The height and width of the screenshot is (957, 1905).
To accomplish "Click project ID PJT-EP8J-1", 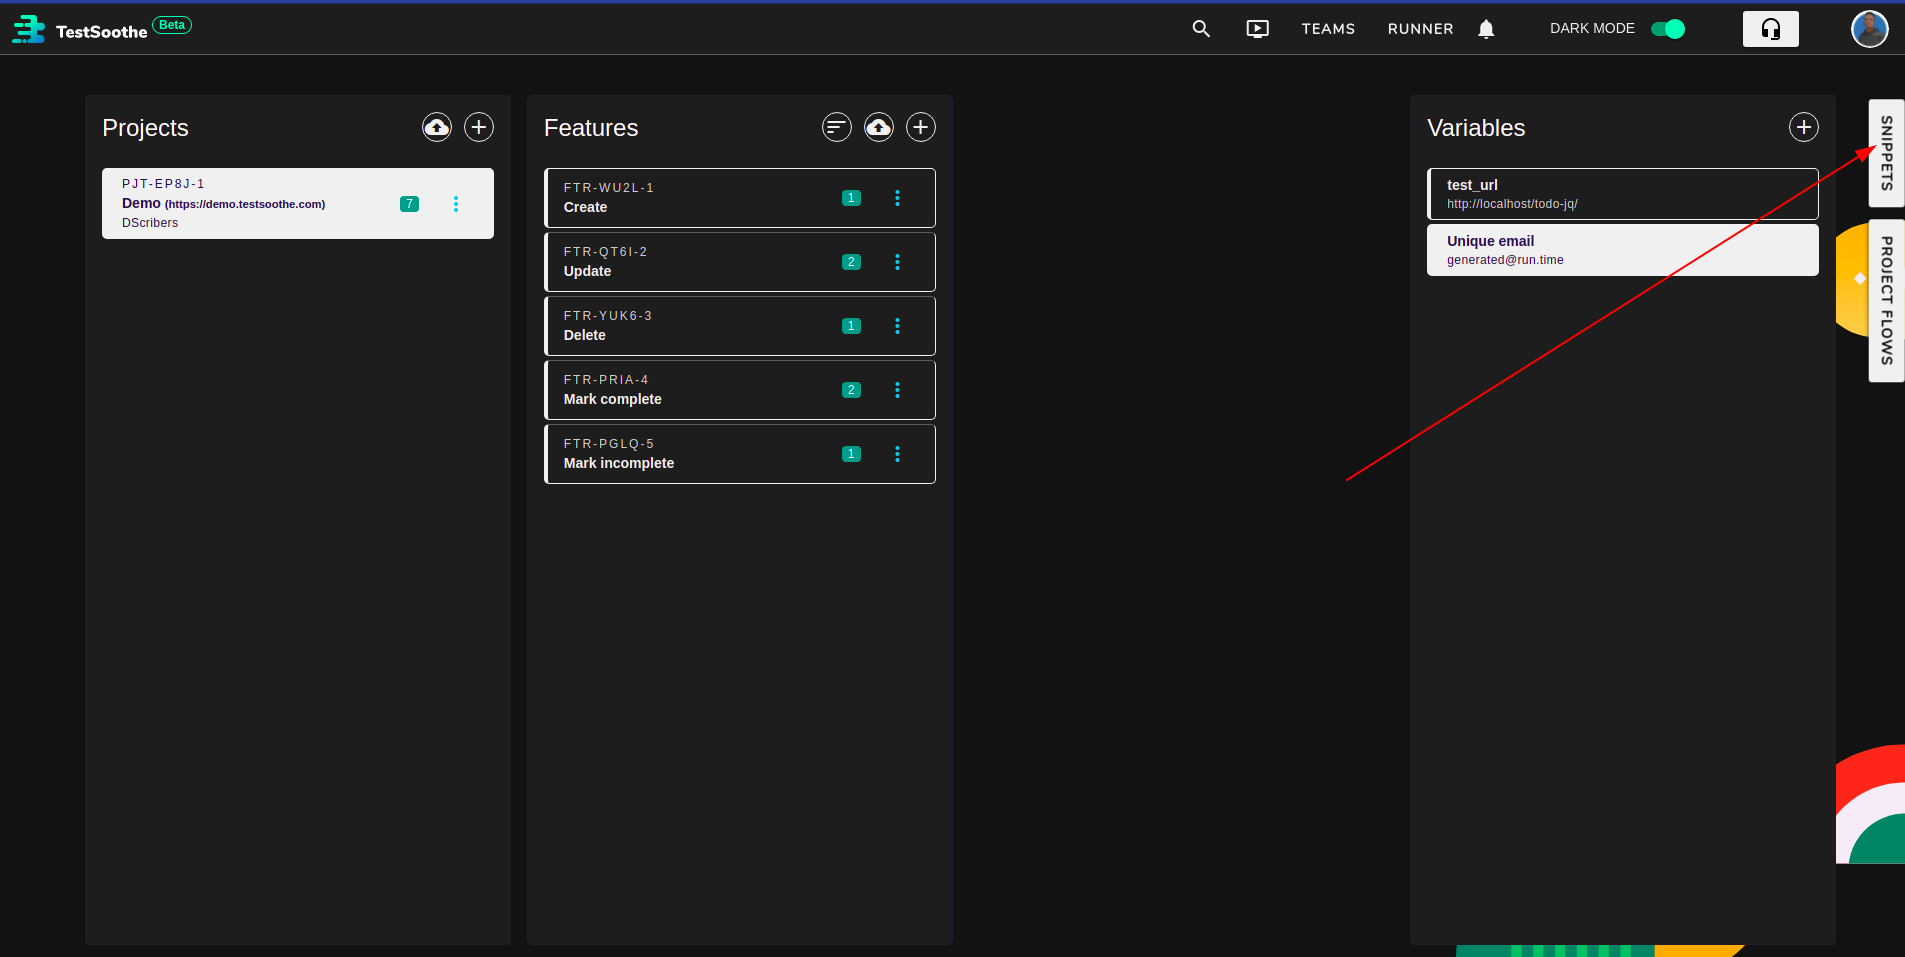I will (x=163, y=184).
